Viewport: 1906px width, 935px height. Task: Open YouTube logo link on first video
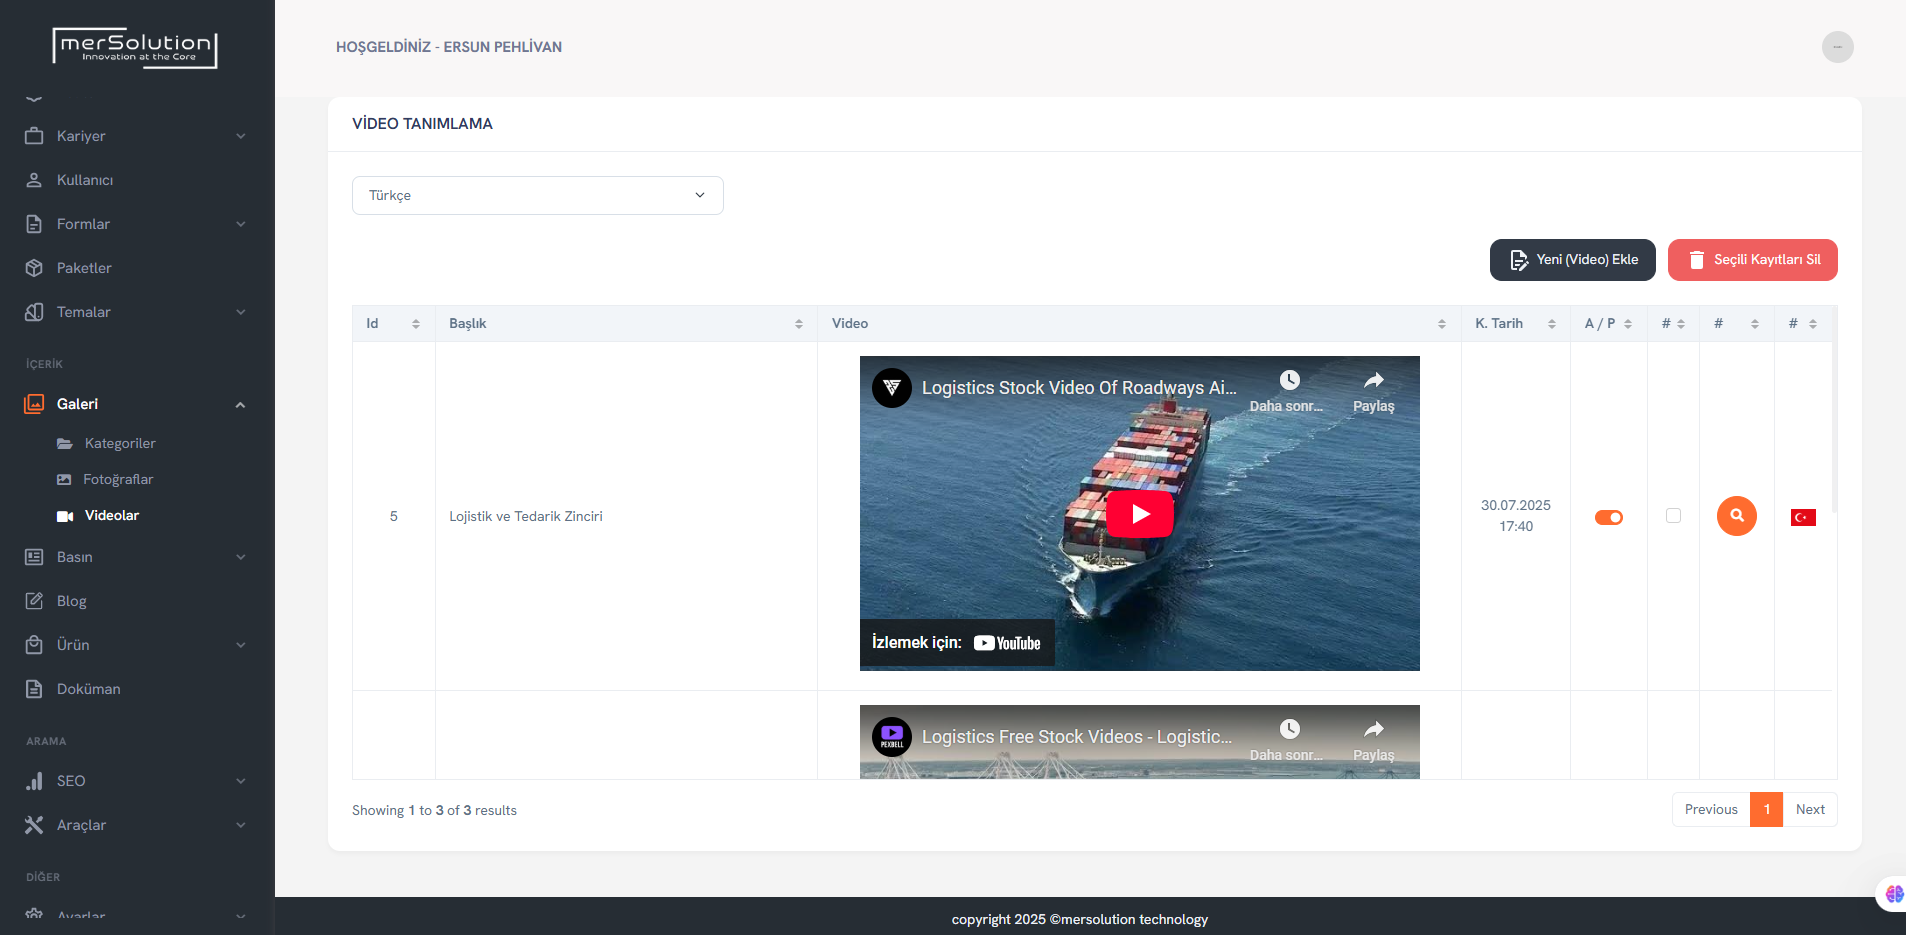tap(1007, 643)
